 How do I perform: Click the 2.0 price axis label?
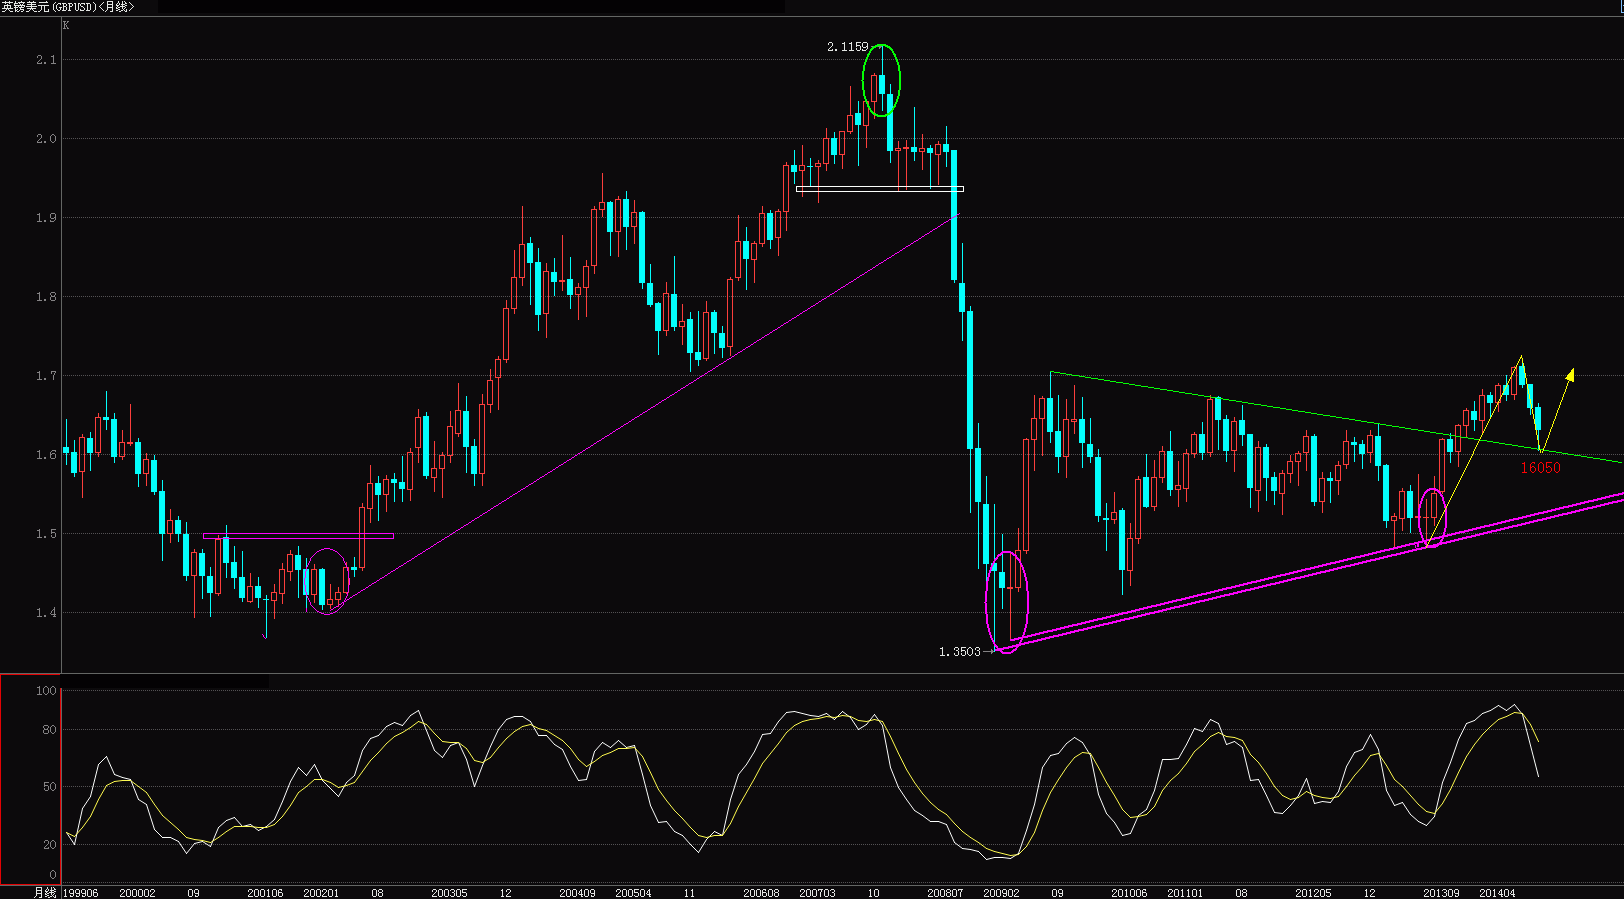click(x=46, y=139)
